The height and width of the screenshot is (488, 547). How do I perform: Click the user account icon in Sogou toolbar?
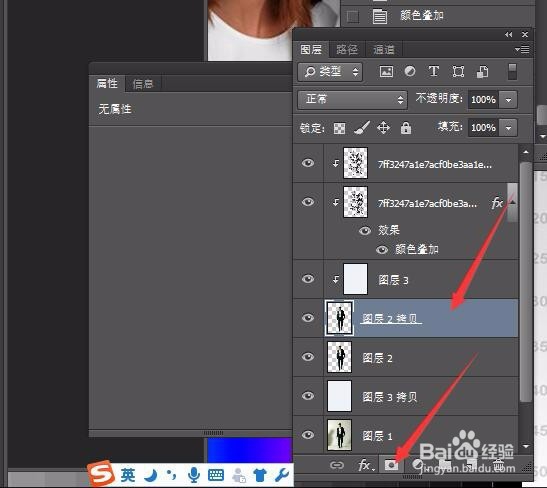239,475
